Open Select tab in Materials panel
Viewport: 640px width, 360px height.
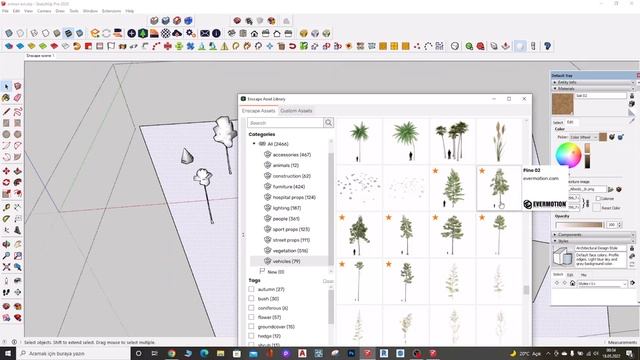(x=558, y=122)
